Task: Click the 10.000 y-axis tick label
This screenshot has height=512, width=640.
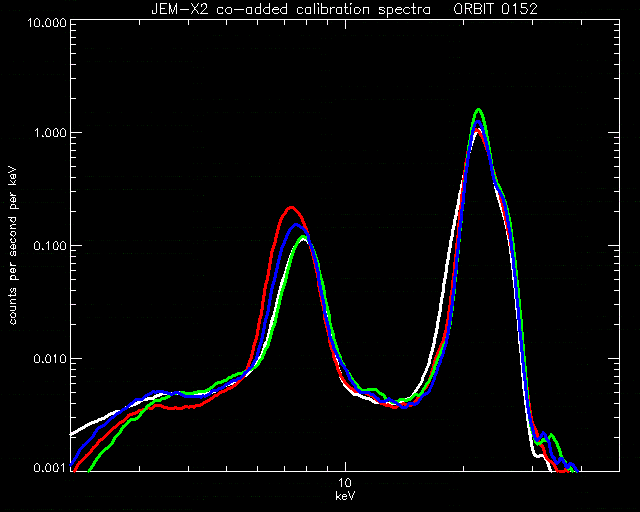Action: 47,22
